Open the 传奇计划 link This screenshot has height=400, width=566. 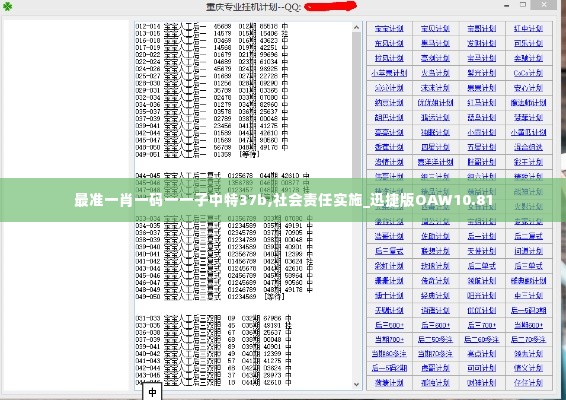(x=435, y=281)
